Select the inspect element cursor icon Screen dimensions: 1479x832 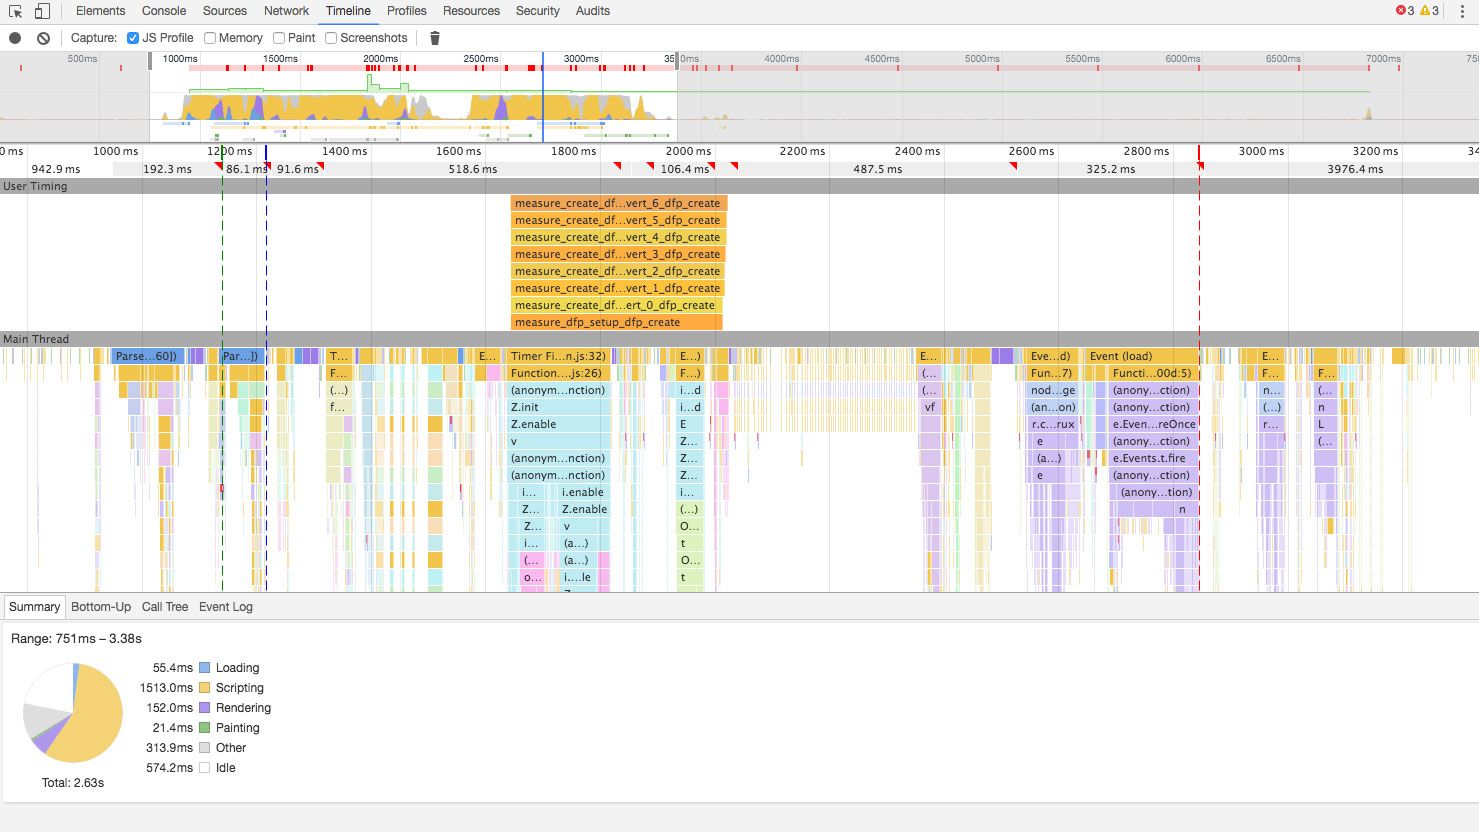[x=15, y=11]
